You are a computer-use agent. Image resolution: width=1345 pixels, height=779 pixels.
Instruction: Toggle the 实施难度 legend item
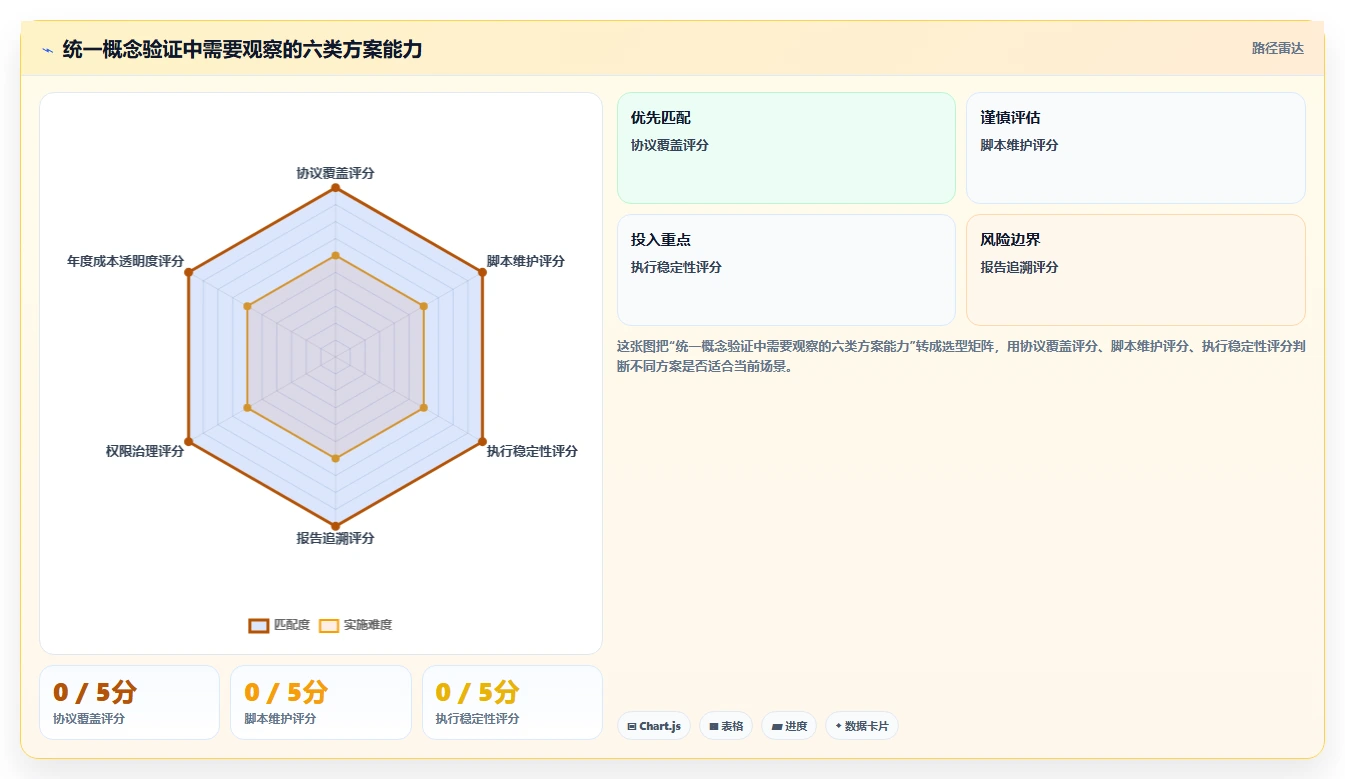pyautogui.click(x=355, y=625)
